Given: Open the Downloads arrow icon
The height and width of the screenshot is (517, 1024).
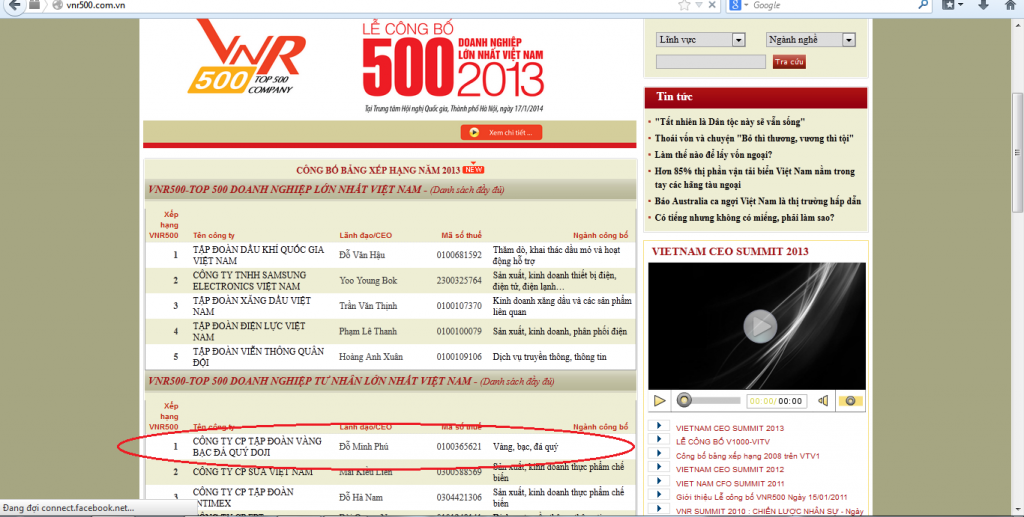Looking at the screenshot, I should (x=982, y=5).
